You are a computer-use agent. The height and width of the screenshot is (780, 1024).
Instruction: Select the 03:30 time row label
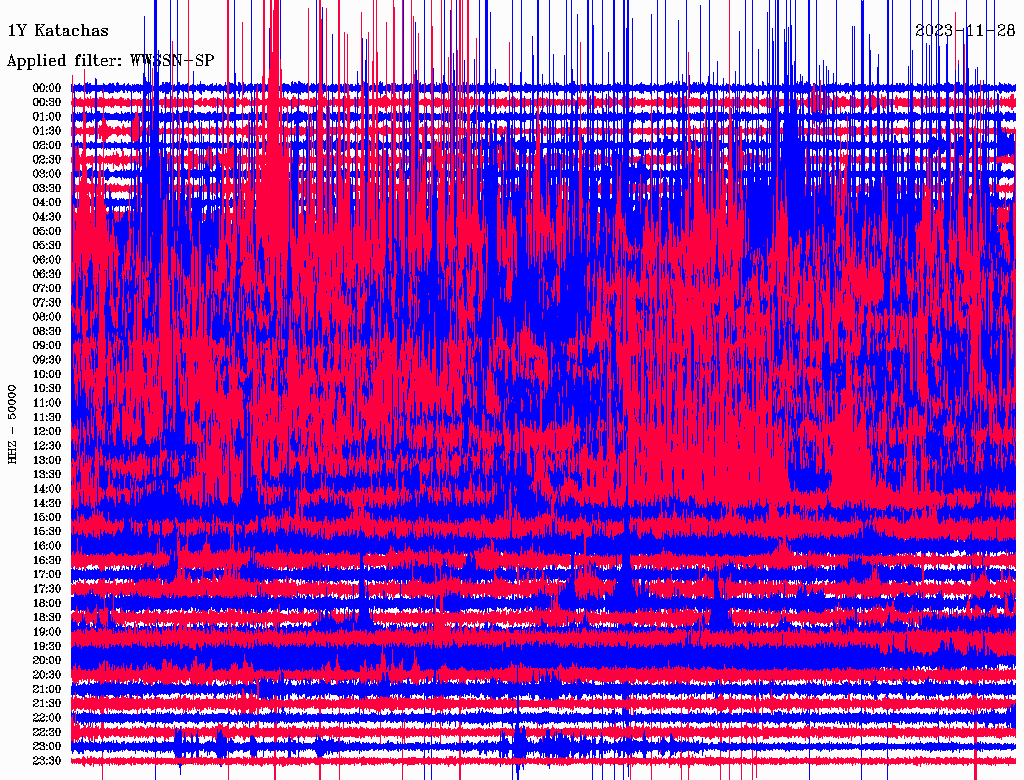[47, 188]
